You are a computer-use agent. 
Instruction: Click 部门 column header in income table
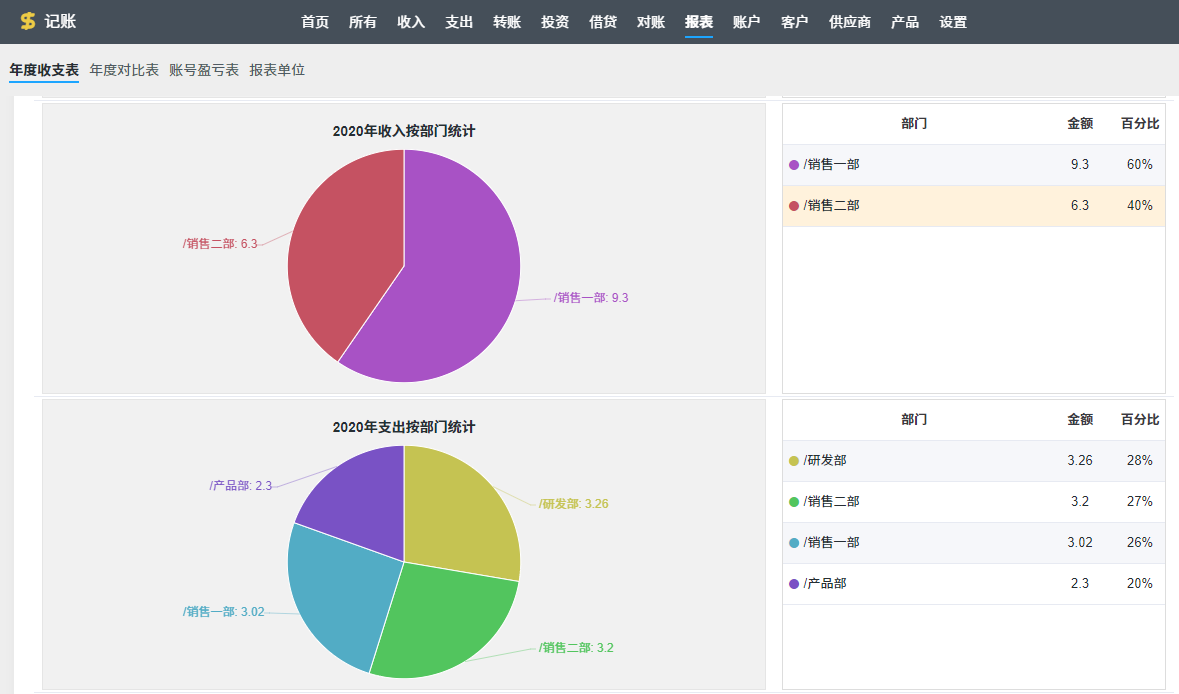click(914, 123)
